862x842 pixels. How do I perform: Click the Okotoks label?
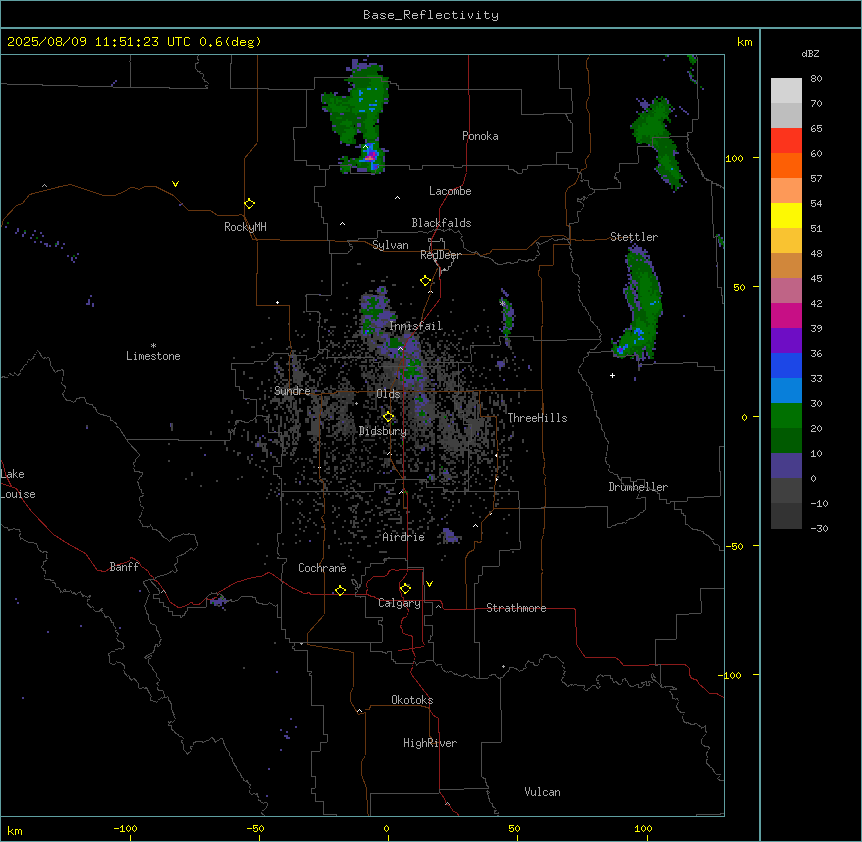pos(412,700)
